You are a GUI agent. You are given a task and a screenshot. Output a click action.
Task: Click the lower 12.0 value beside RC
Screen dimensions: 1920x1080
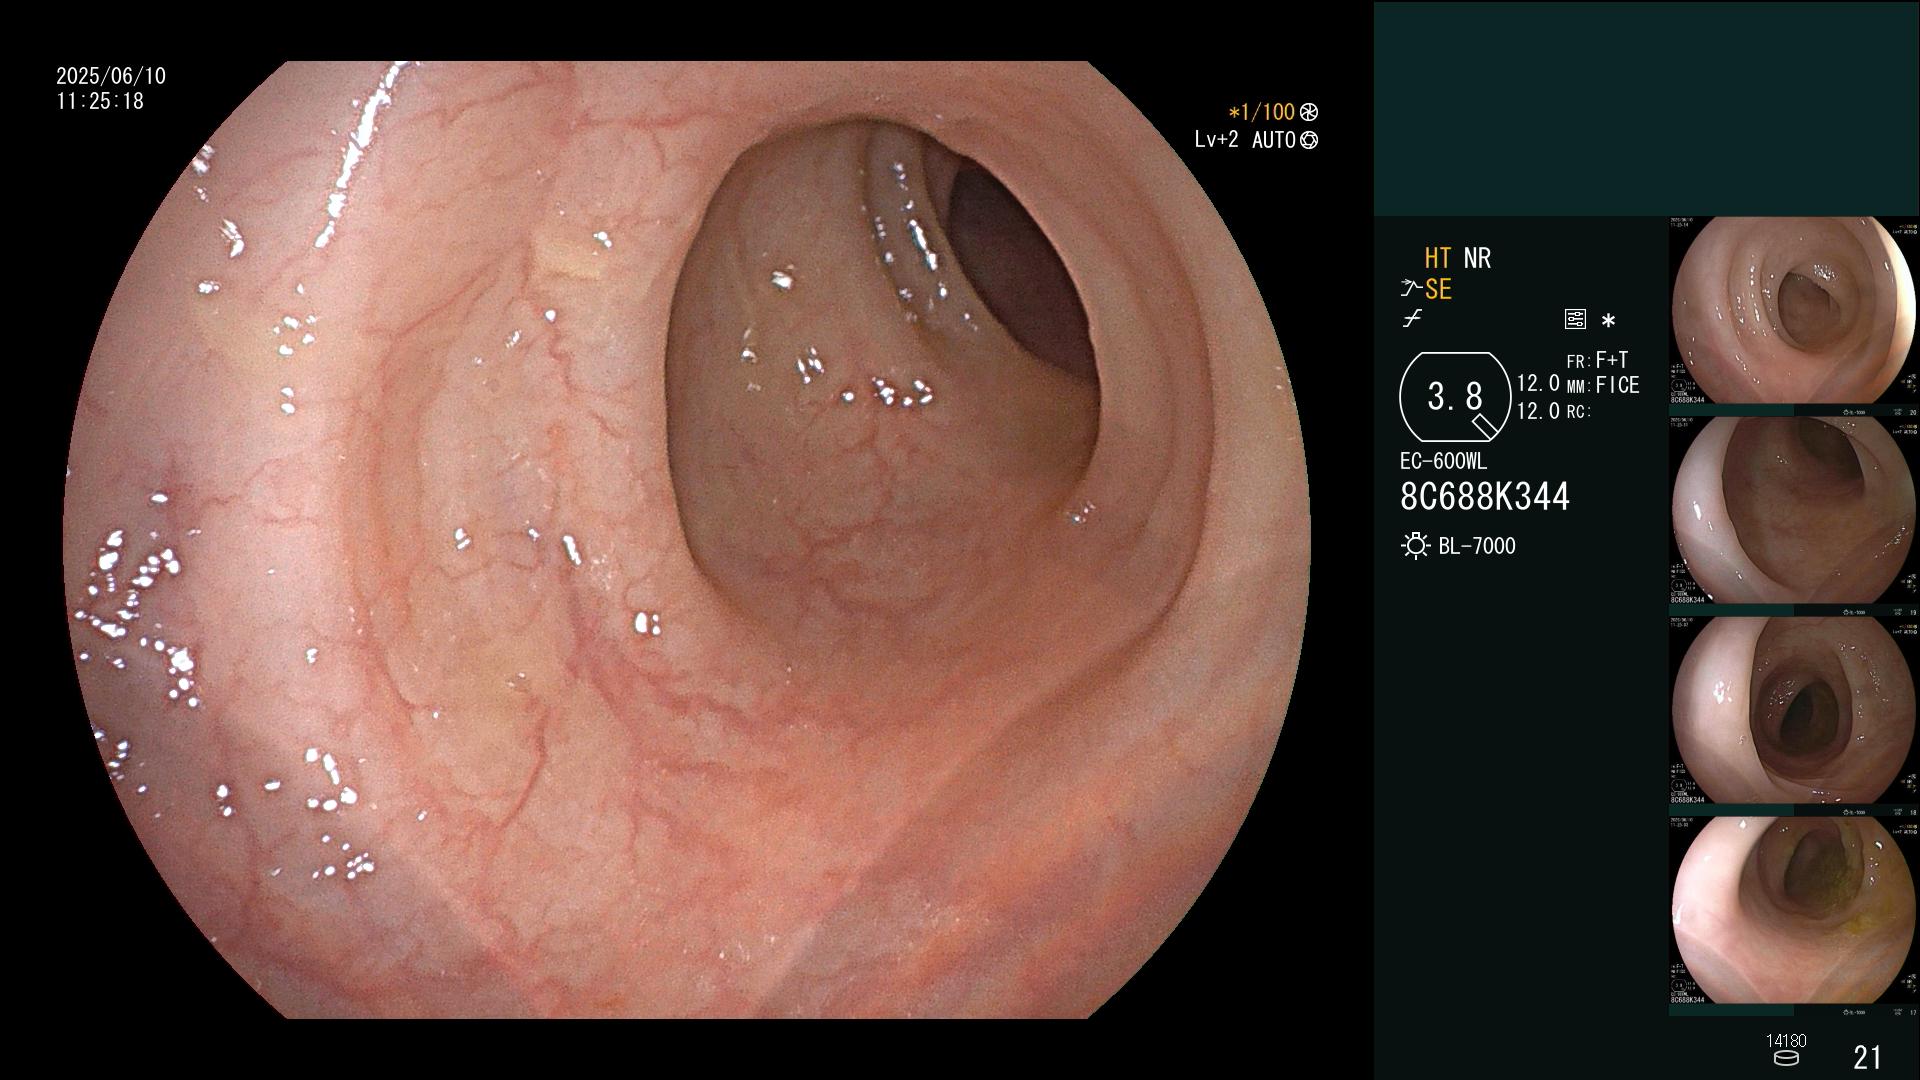tap(1538, 411)
